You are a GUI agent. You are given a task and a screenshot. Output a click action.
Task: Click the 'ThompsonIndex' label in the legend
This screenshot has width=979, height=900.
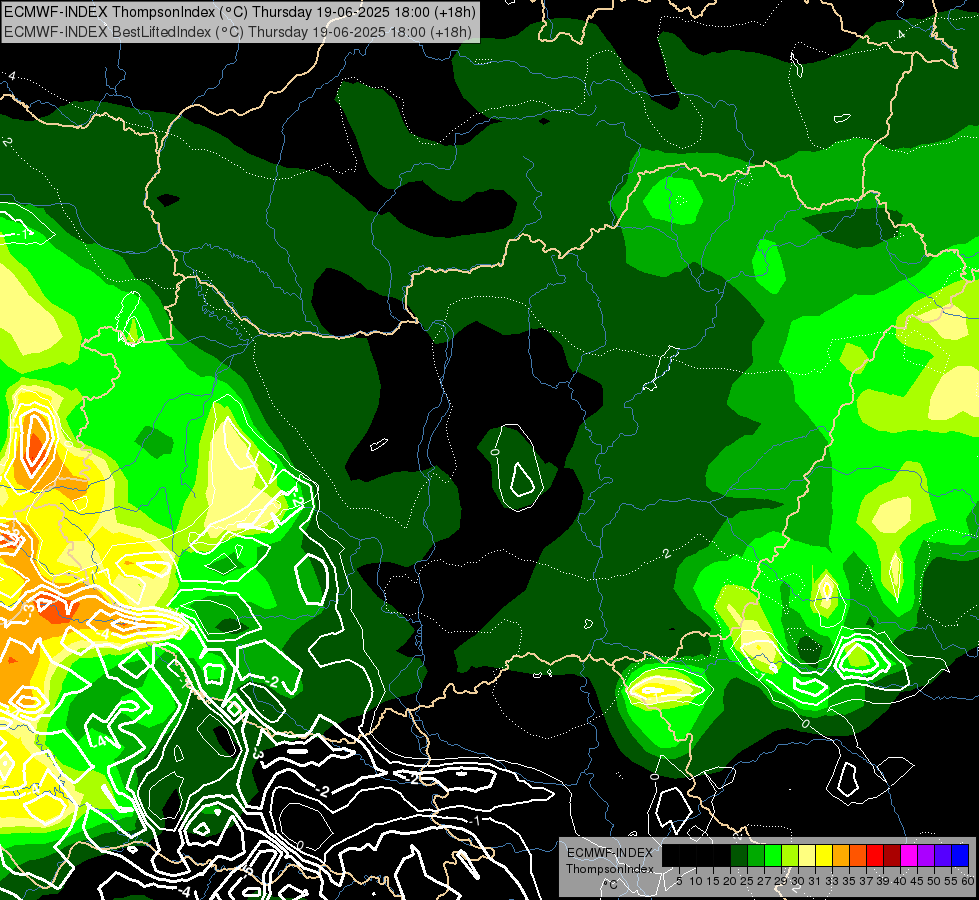click(610, 869)
